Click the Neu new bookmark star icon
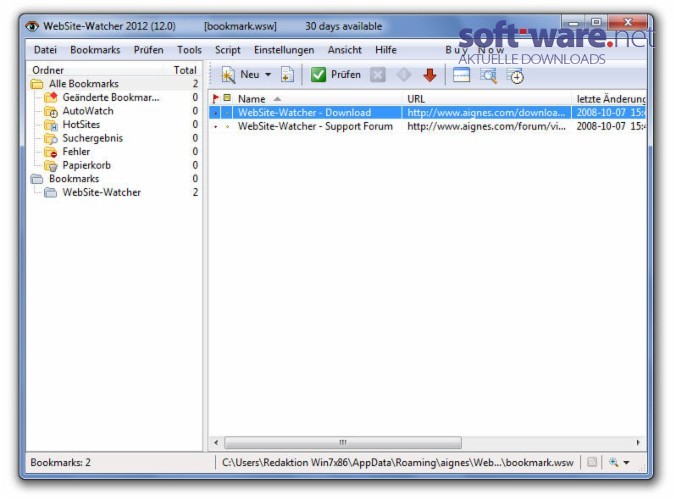676x500 pixels. coord(228,75)
